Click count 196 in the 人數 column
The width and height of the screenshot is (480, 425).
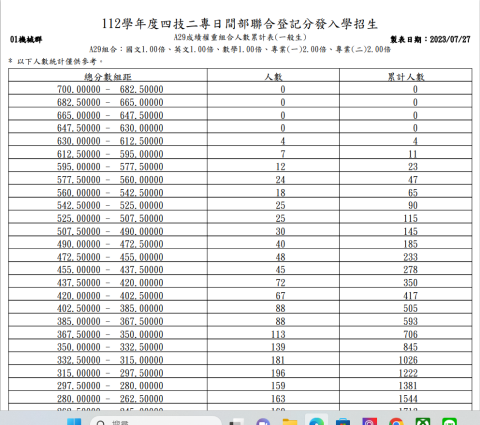tap(278, 373)
